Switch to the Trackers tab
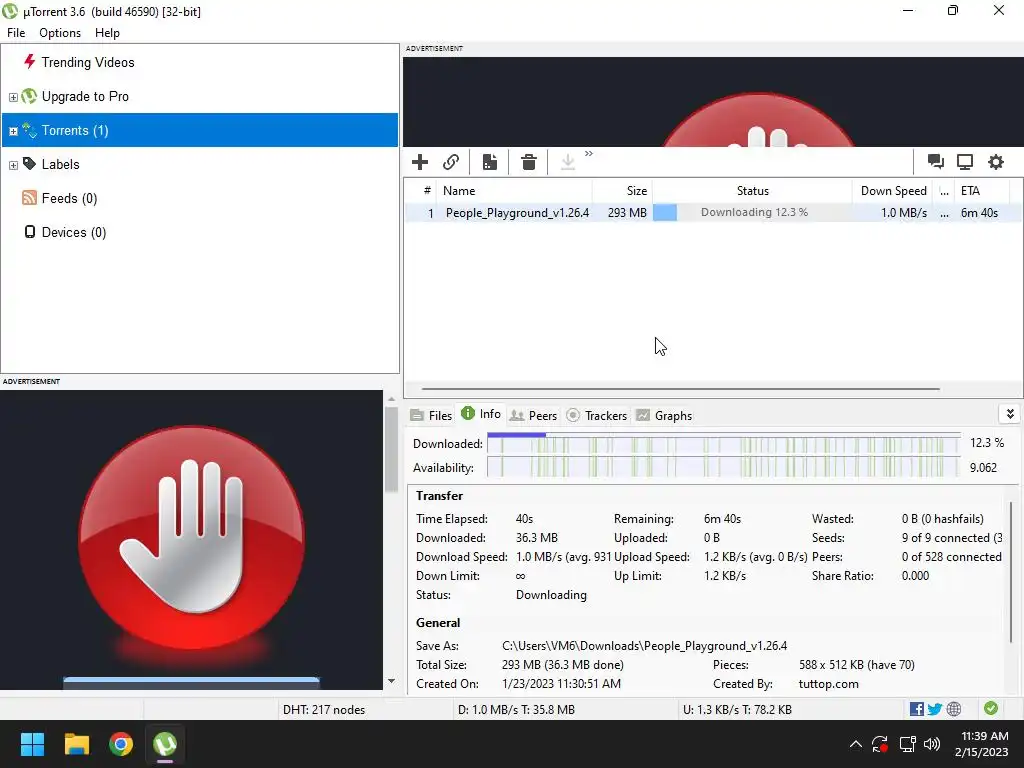 pyautogui.click(x=597, y=415)
